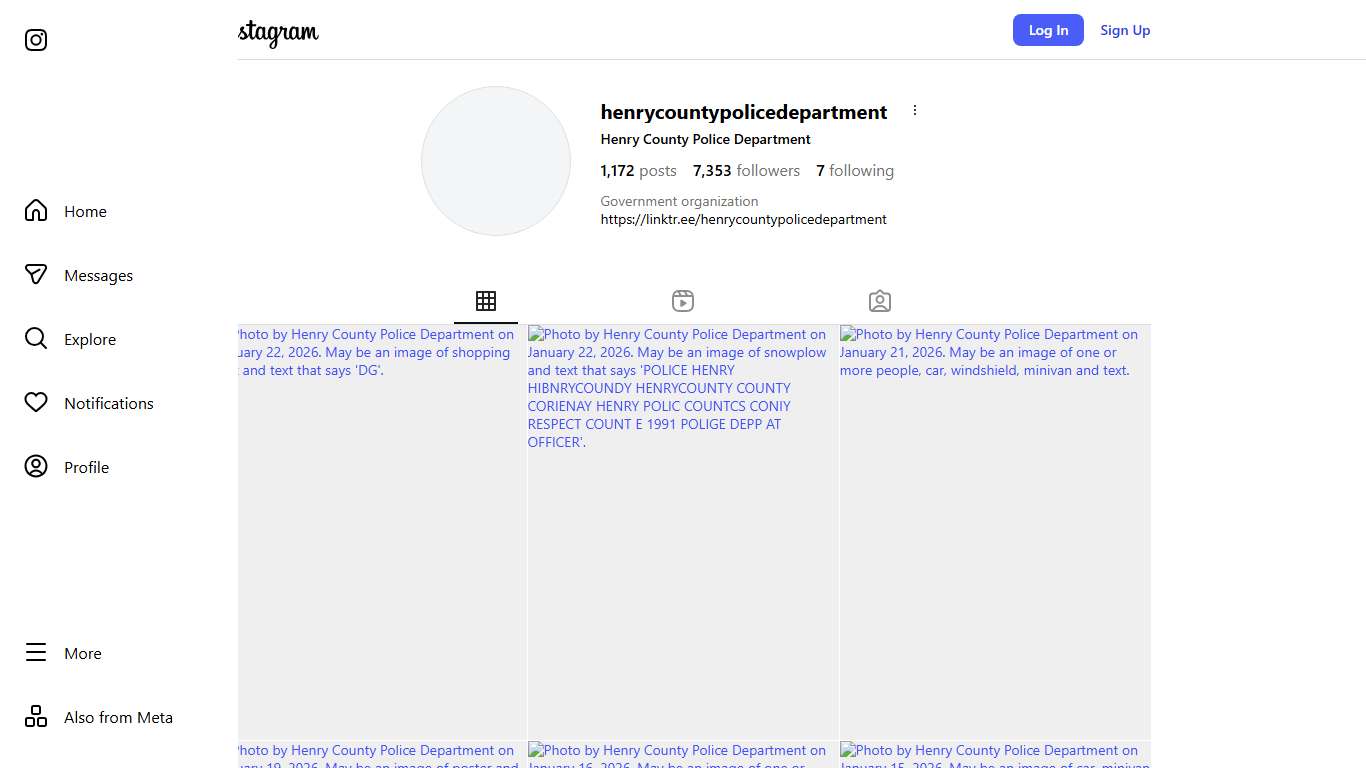
Task: Click the blank profile picture avatar
Action: click(x=496, y=161)
